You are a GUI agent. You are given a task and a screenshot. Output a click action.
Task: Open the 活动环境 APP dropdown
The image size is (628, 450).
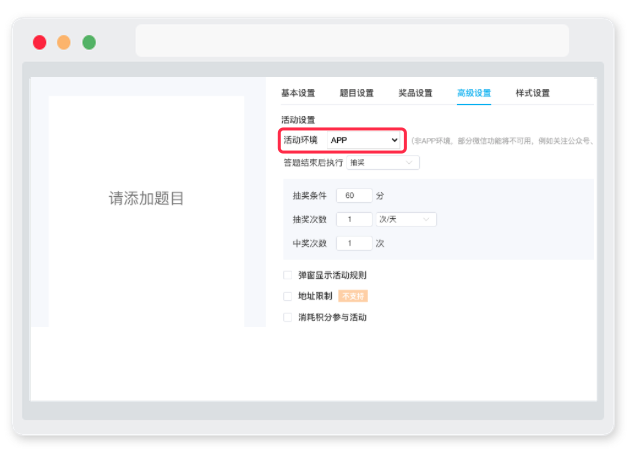[x=363, y=140]
